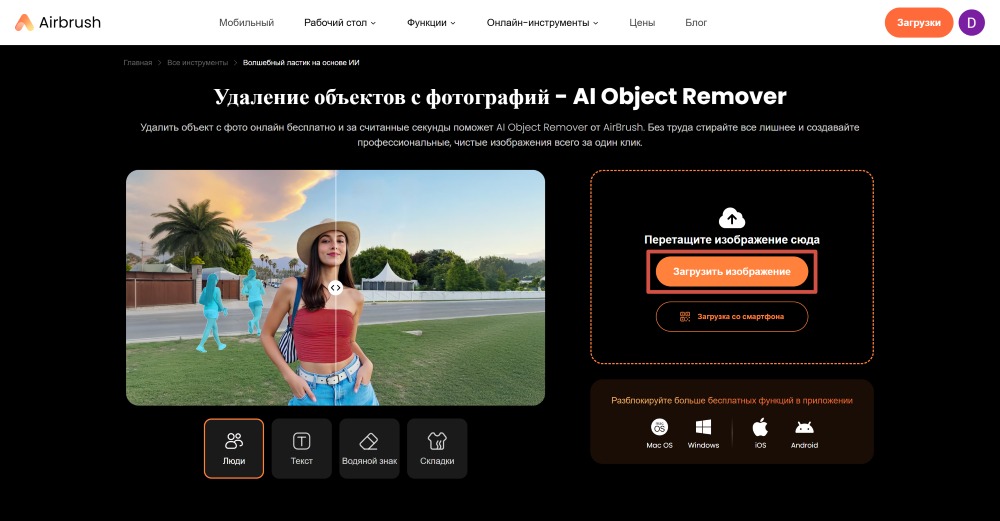1000x521 pixels.
Task: Go to Главная breadcrumb
Action: point(138,62)
